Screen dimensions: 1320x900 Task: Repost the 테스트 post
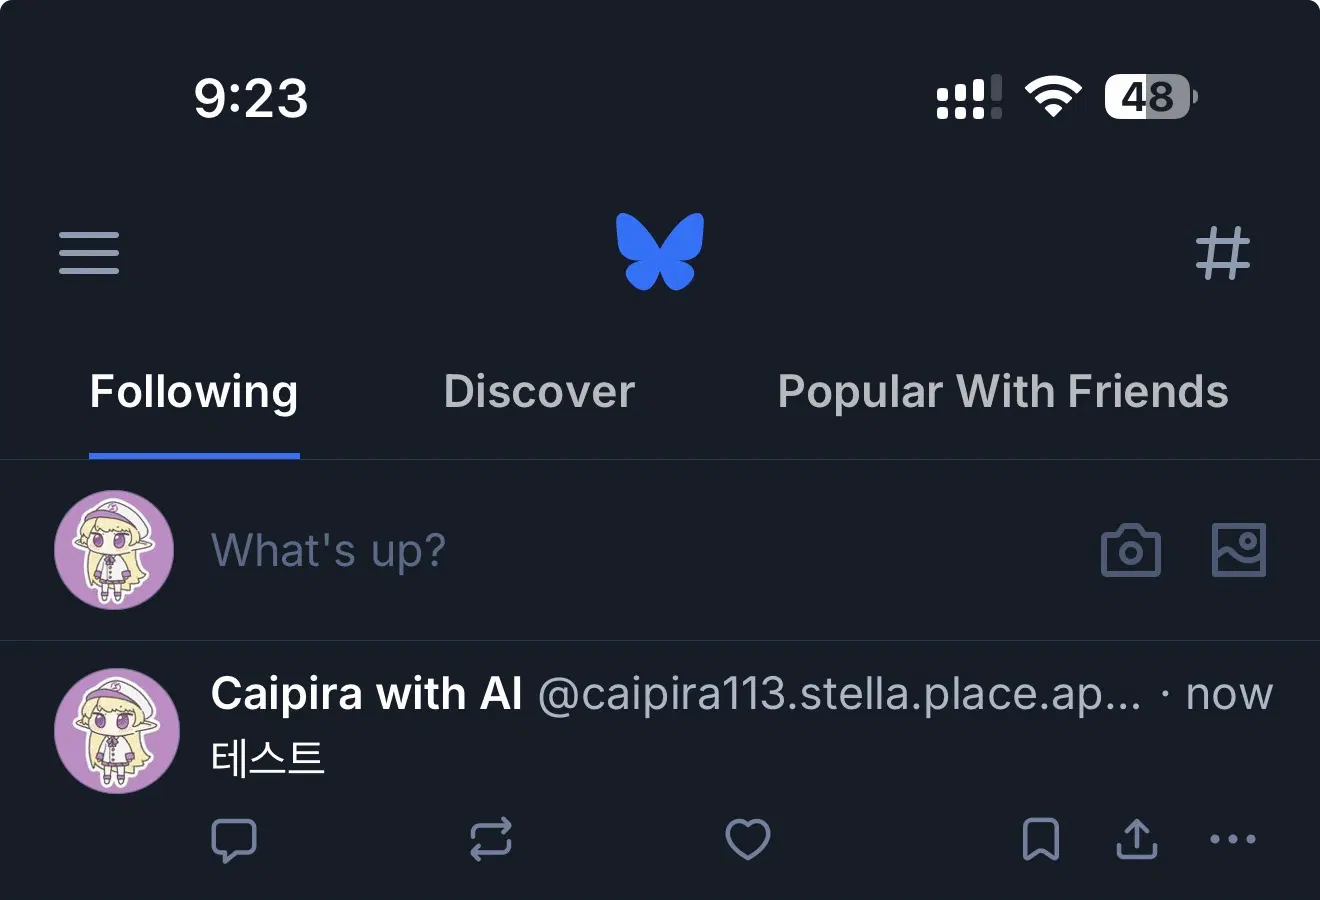pyautogui.click(x=491, y=839)
